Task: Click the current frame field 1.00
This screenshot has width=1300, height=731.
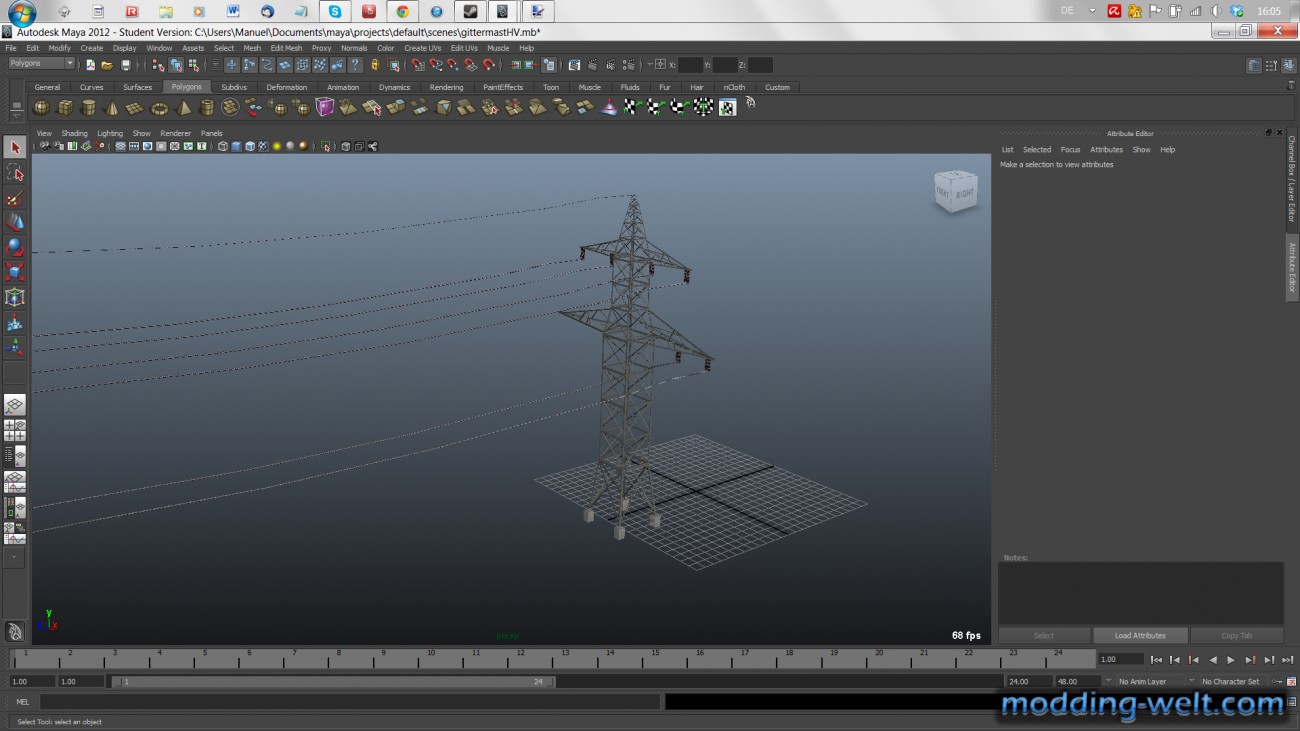Action: click(1120, 660)
